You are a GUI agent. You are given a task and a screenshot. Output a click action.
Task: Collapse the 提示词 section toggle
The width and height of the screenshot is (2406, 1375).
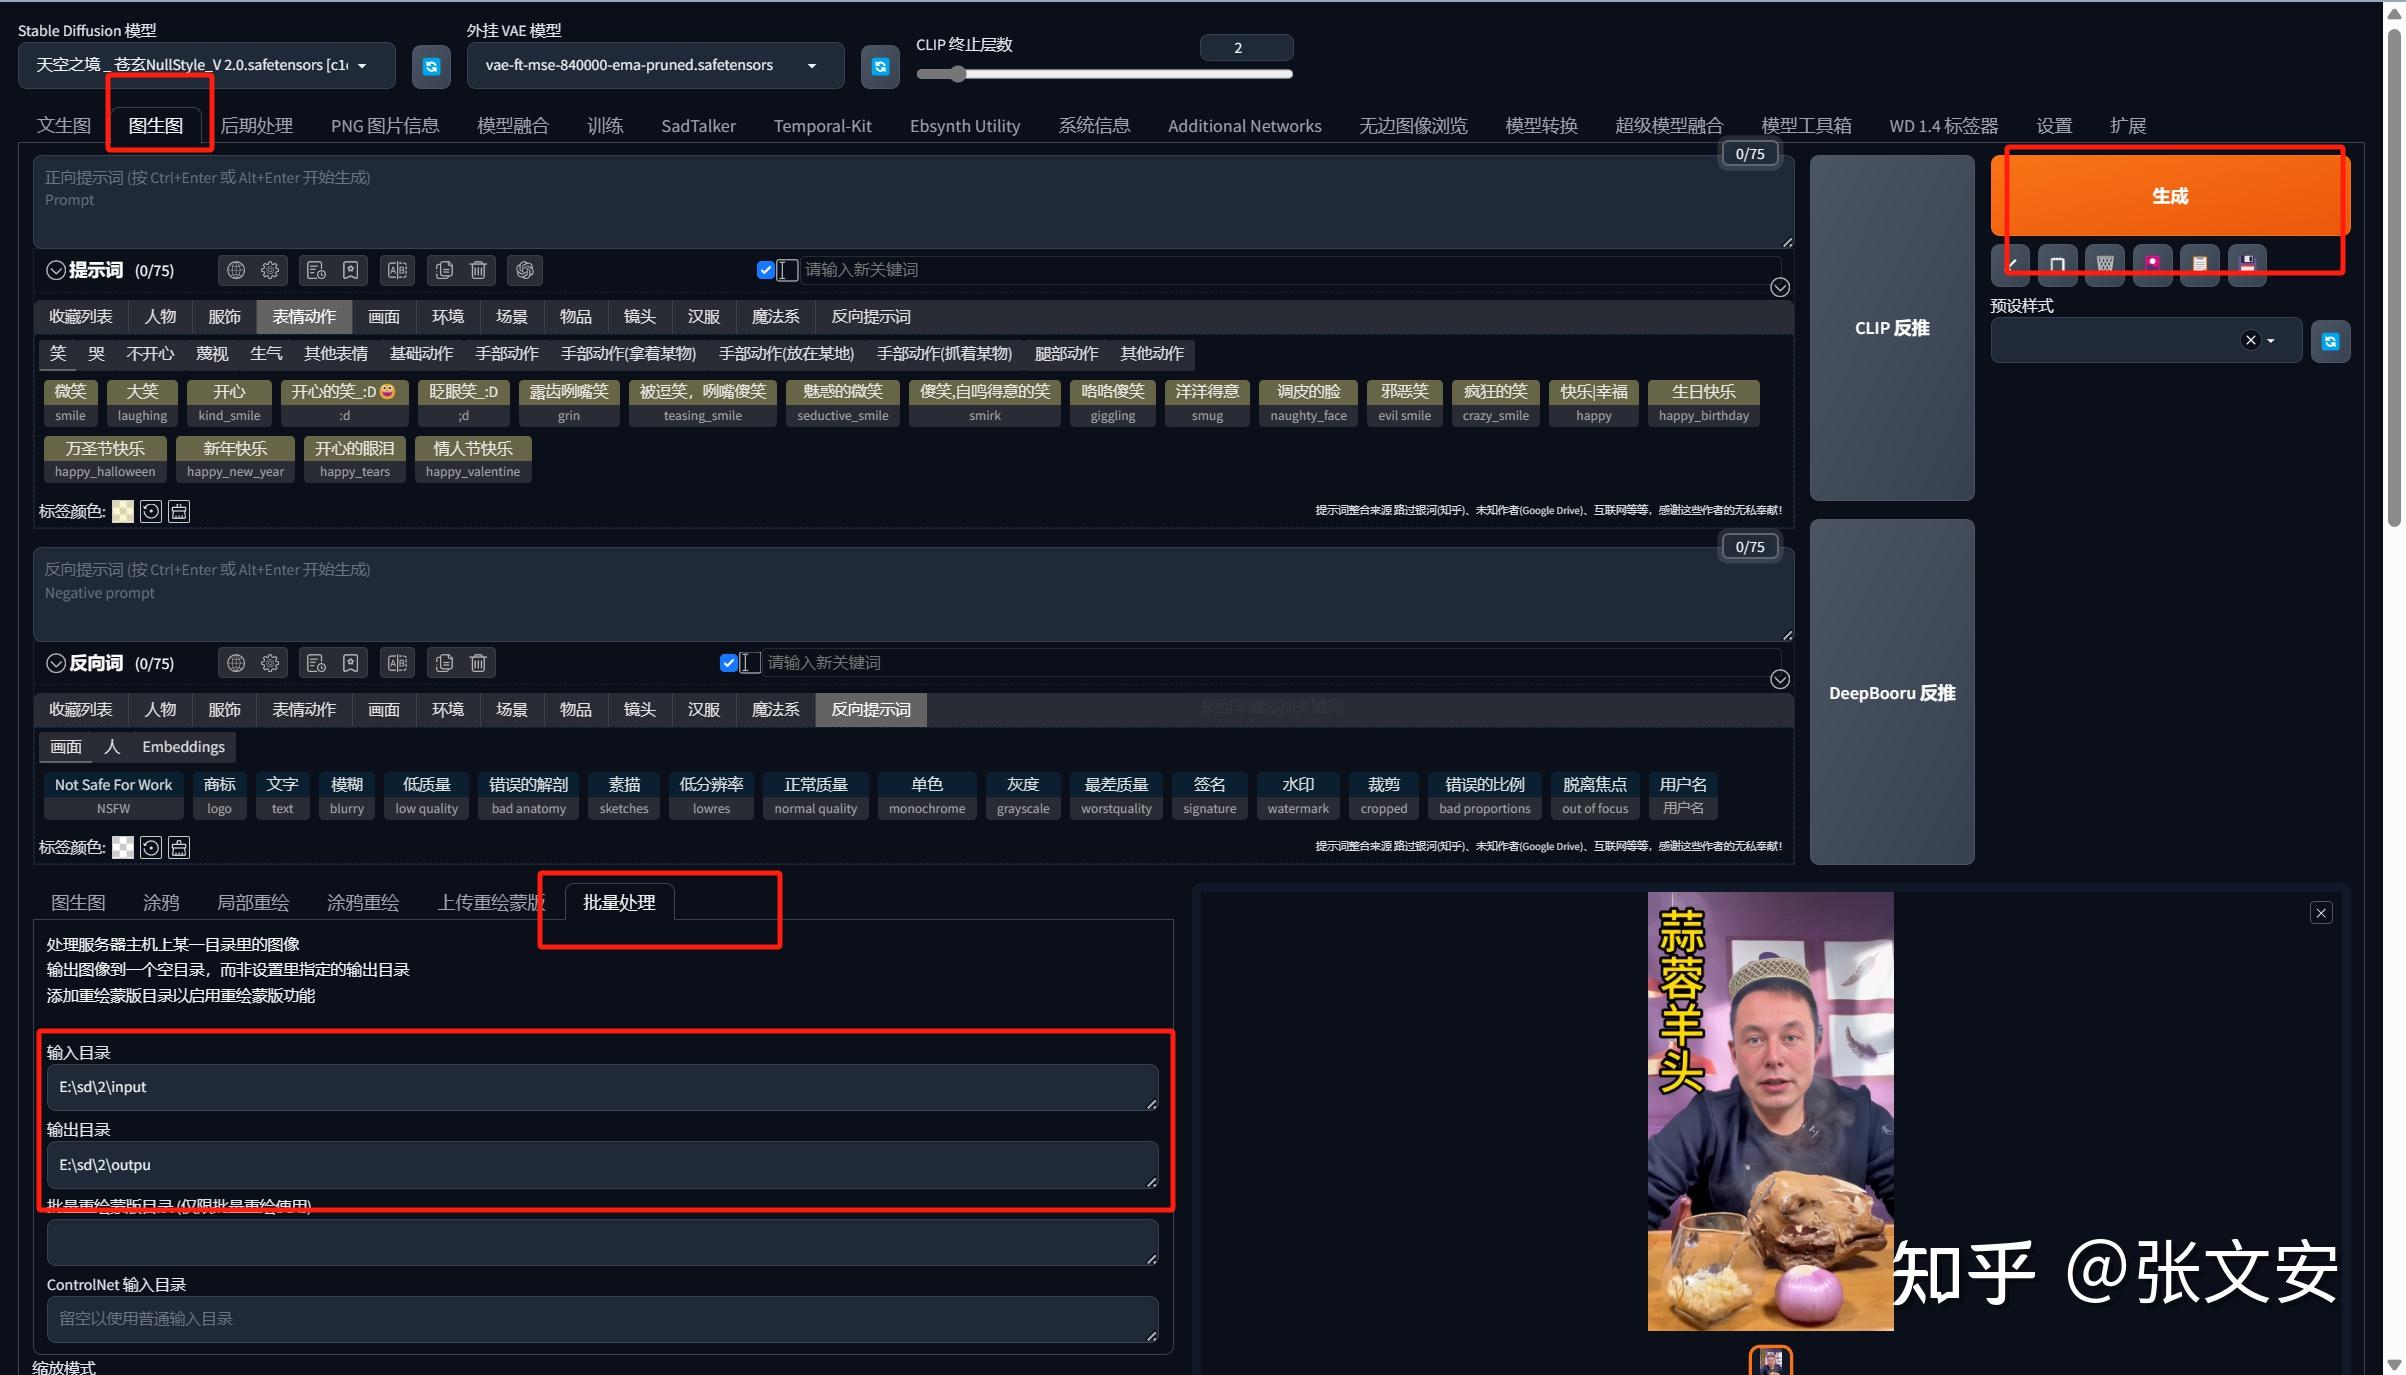[x=56, y=270]
